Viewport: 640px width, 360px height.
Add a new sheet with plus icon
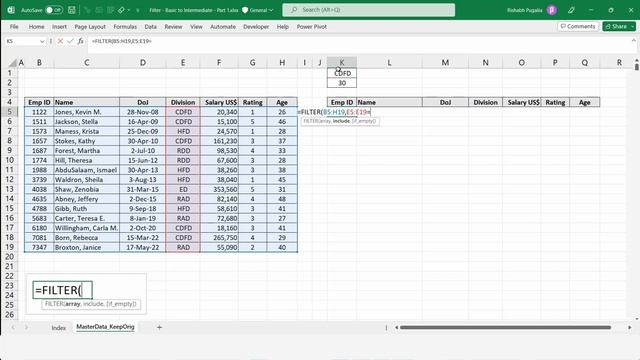point(160,327)
